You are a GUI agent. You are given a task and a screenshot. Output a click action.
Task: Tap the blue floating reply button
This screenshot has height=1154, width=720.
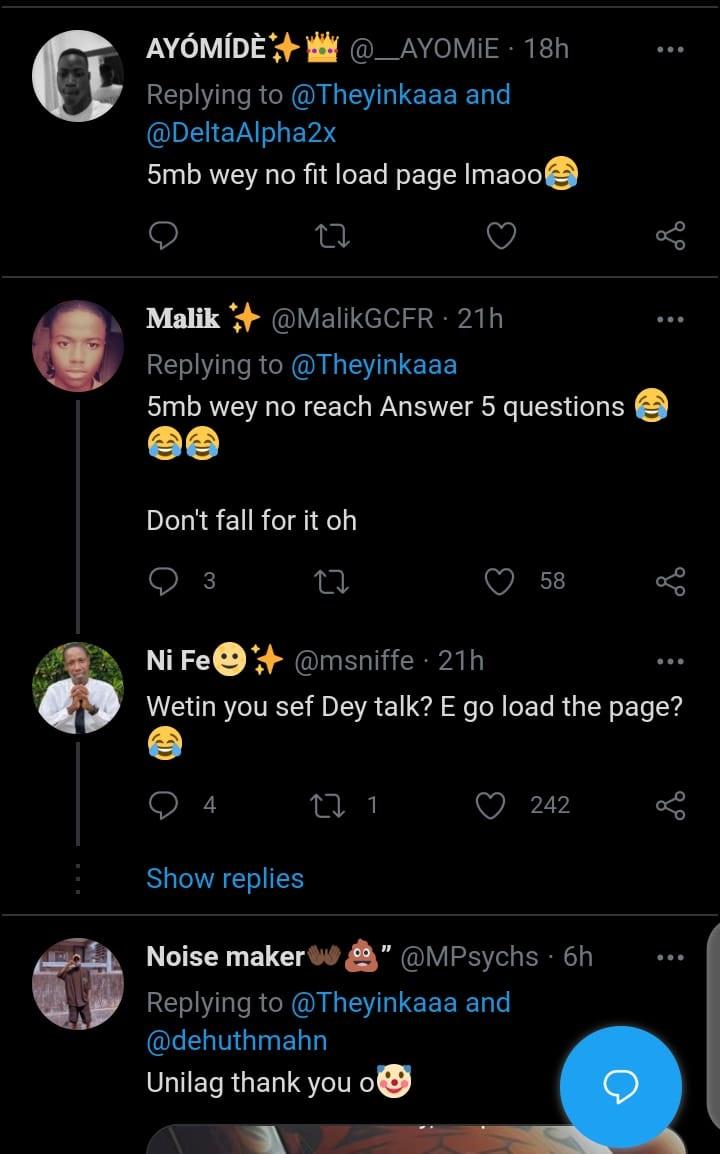coord(620,1086)
